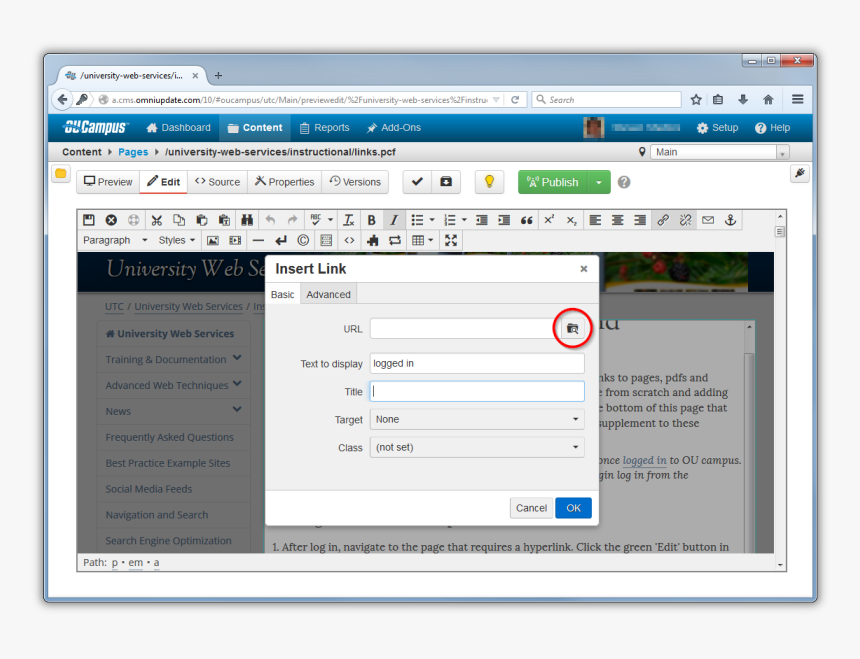Click the Insert/Edit Image icon in the toolbar
This screenshot has height=659, width=860.
tap(212, 240)
